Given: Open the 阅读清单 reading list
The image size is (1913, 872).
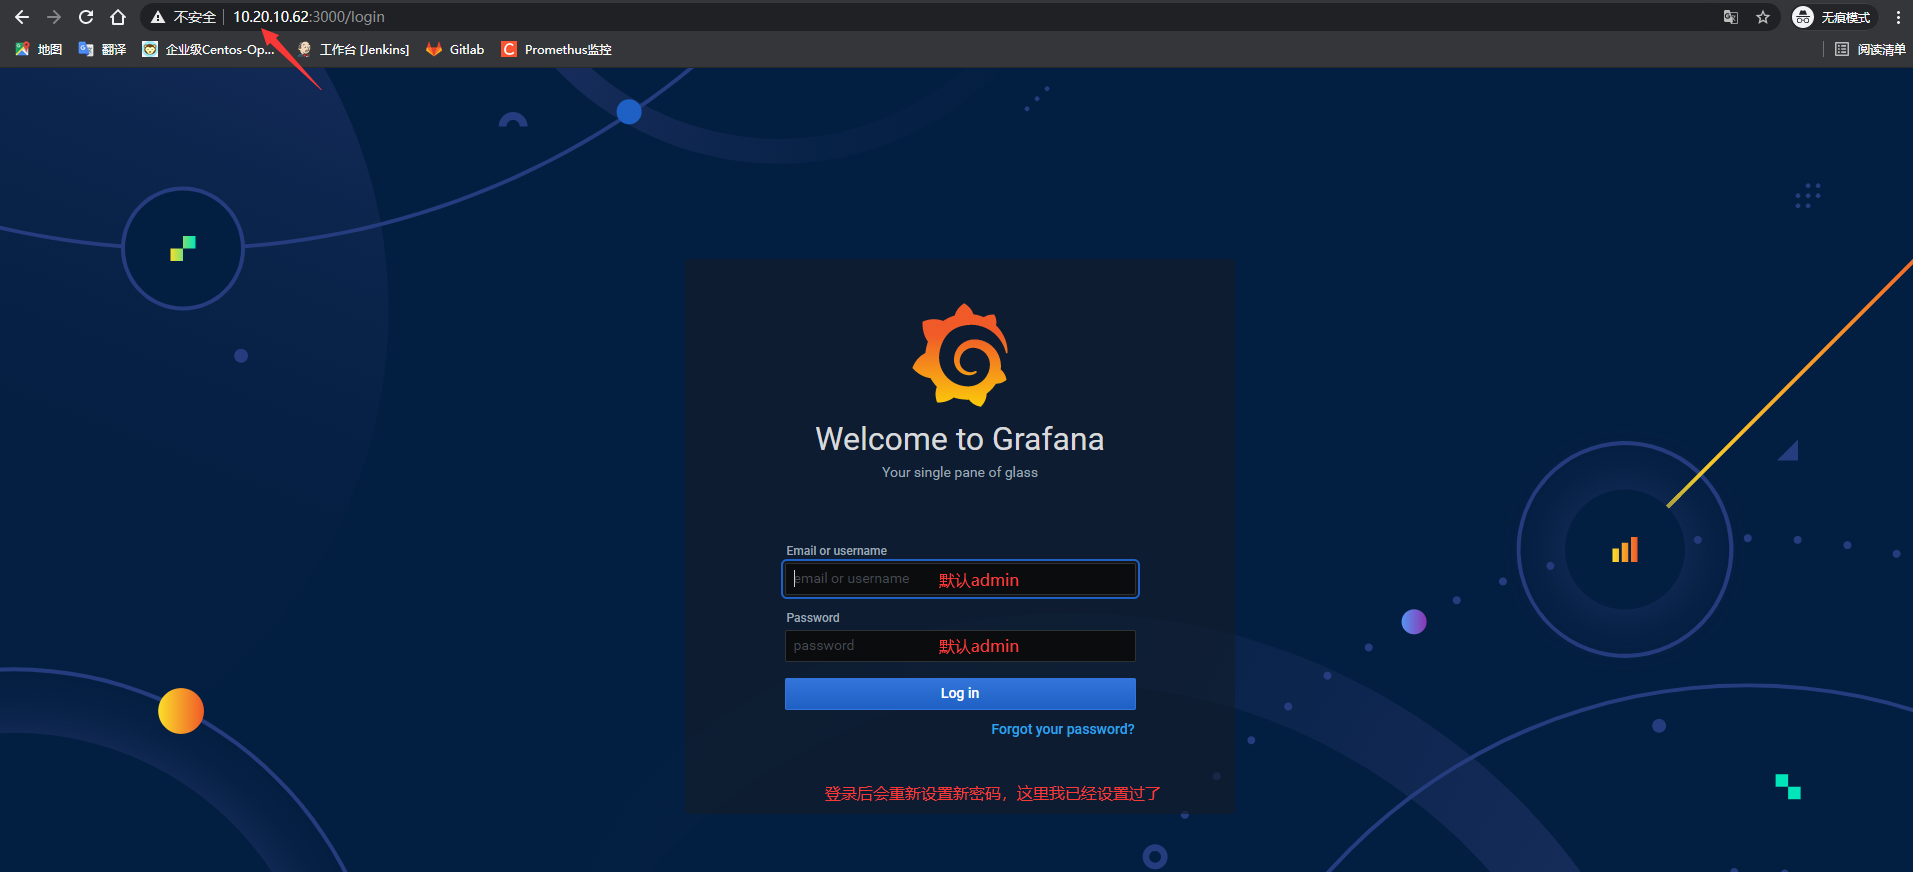Looking at the screenshot, I should pos(1870,49).
